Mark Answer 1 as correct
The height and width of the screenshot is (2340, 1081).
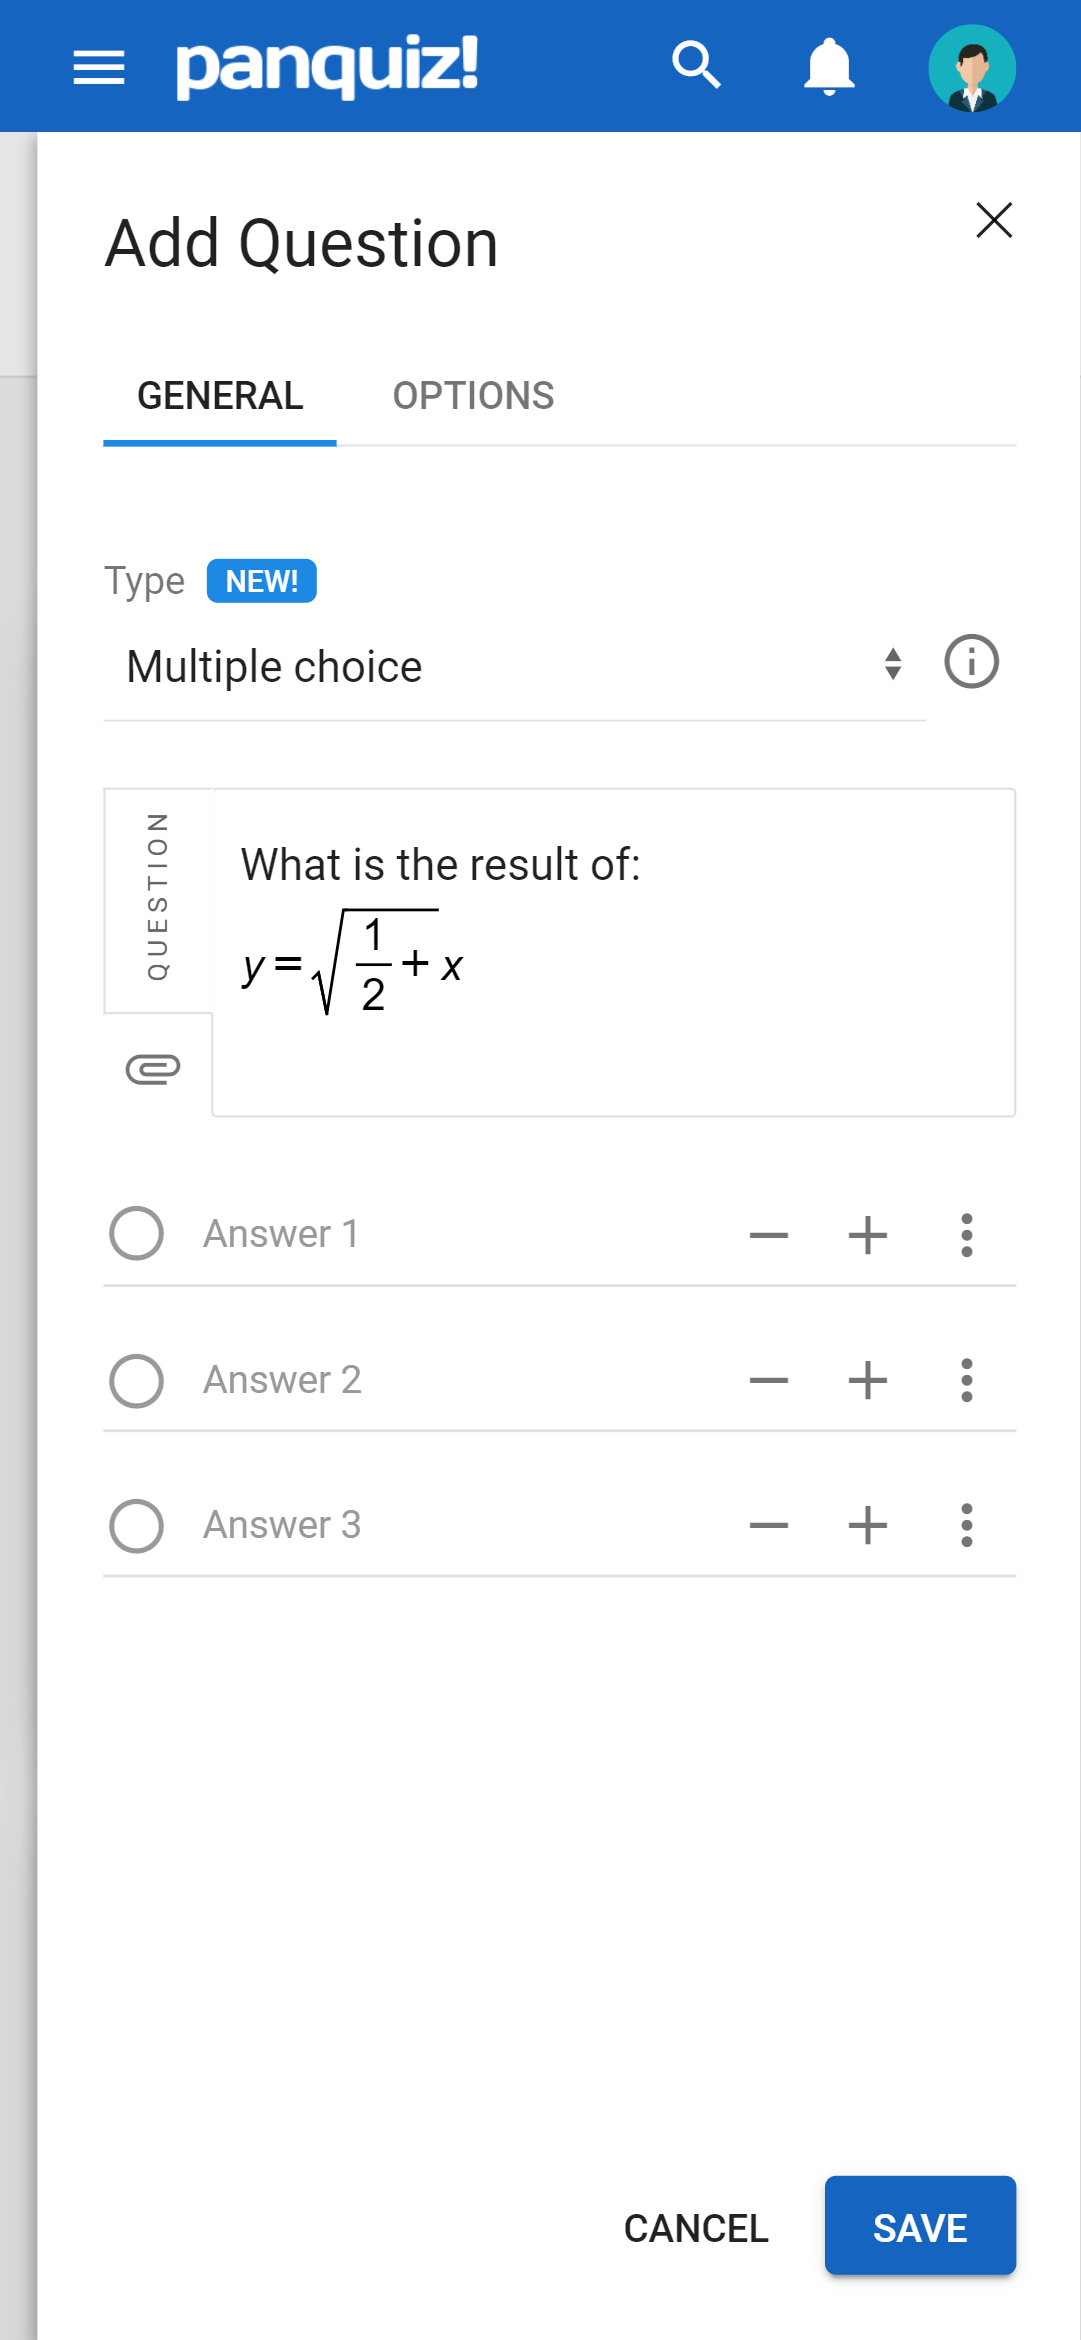[x=137, y=1234]
